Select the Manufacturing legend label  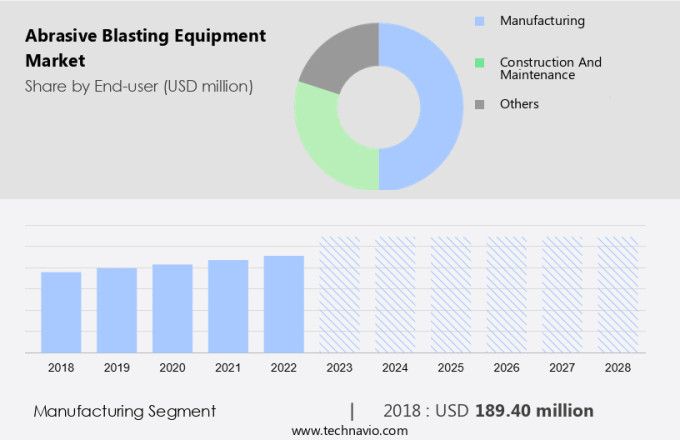coord(542,21)
